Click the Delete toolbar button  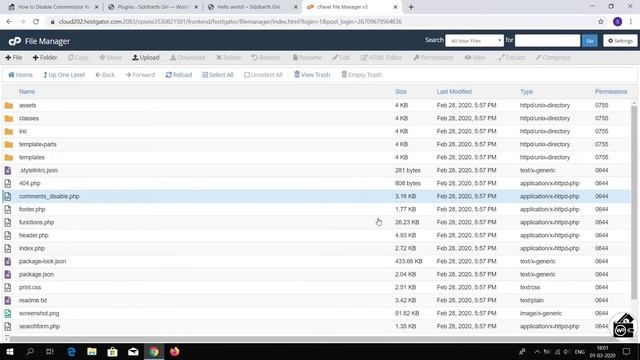(x=229, y=58)
